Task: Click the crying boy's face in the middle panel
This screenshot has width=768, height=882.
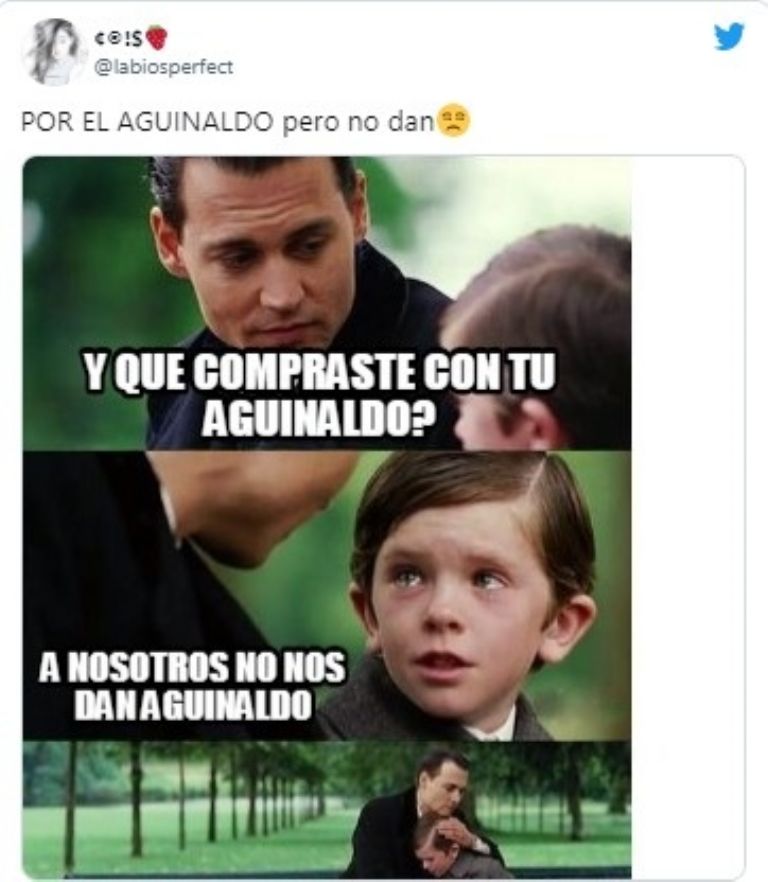Action: pos(471,595)
